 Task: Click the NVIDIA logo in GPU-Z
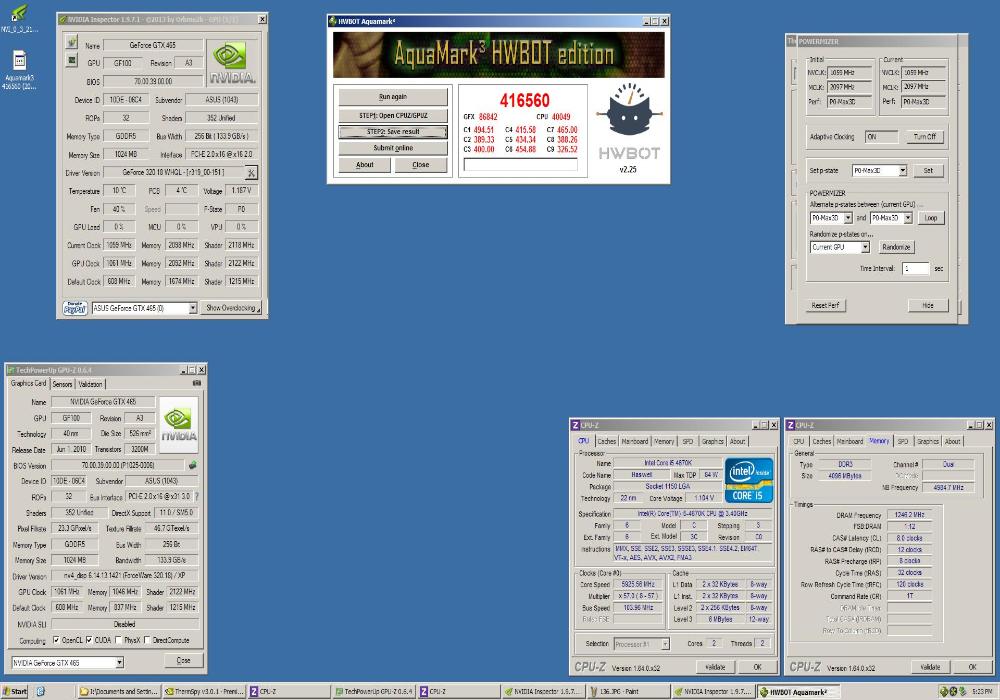click(x=179, y=424)
